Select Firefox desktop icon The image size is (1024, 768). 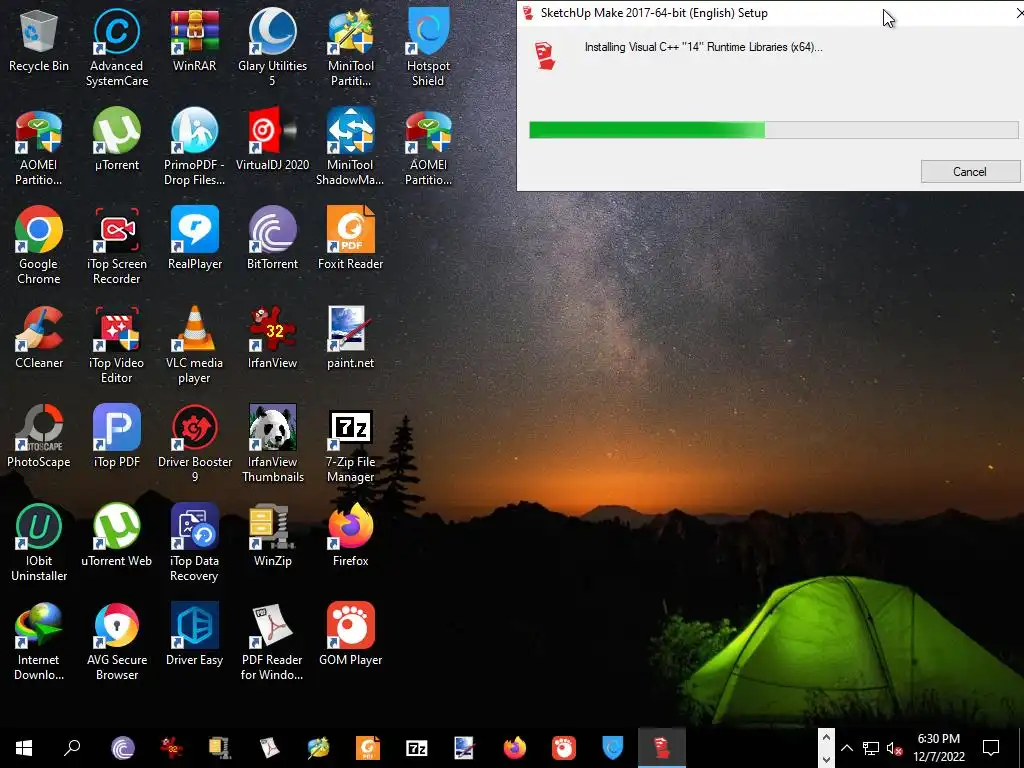(x=351, y=536)
